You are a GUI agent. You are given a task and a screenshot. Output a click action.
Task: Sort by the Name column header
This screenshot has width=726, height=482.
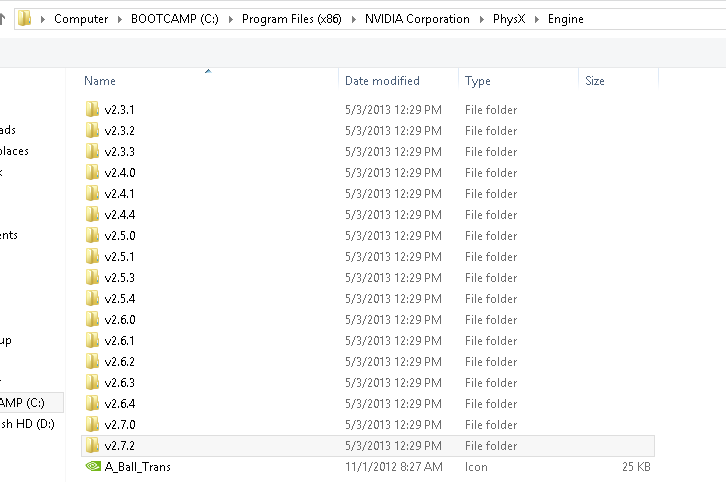[100, 81]
